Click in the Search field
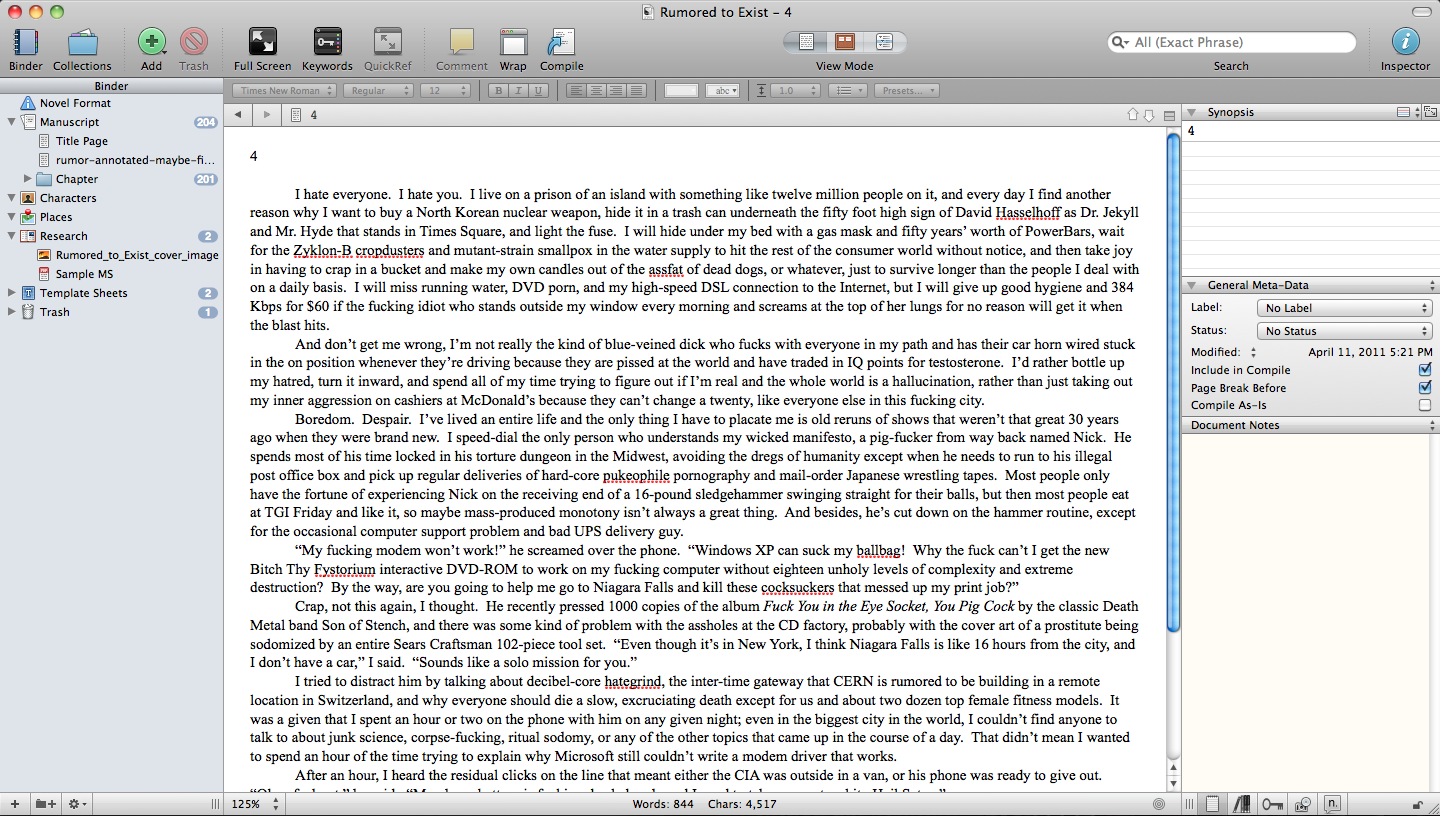 click(1240, 42)
